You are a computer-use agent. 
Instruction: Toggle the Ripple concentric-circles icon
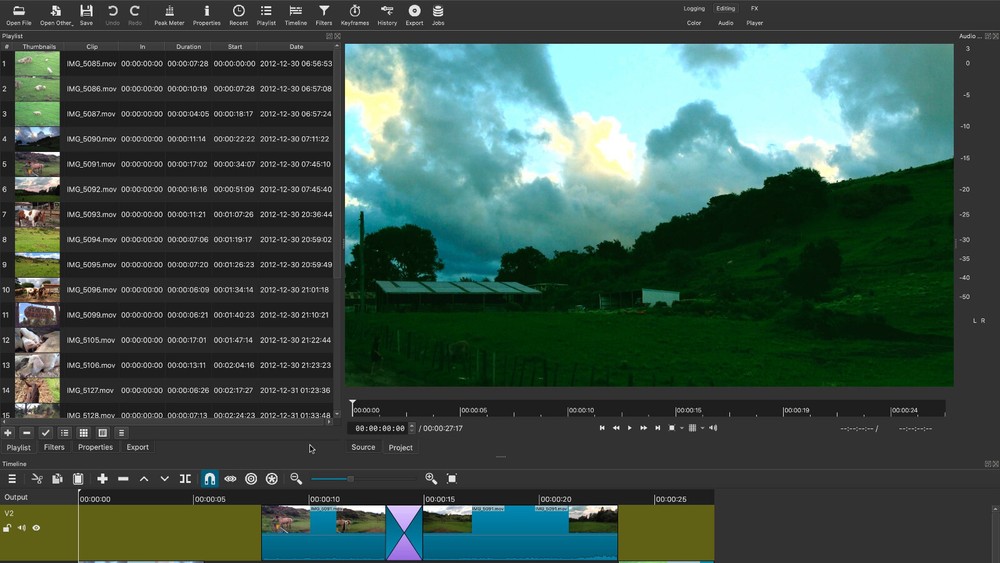(x=251, y=479)
